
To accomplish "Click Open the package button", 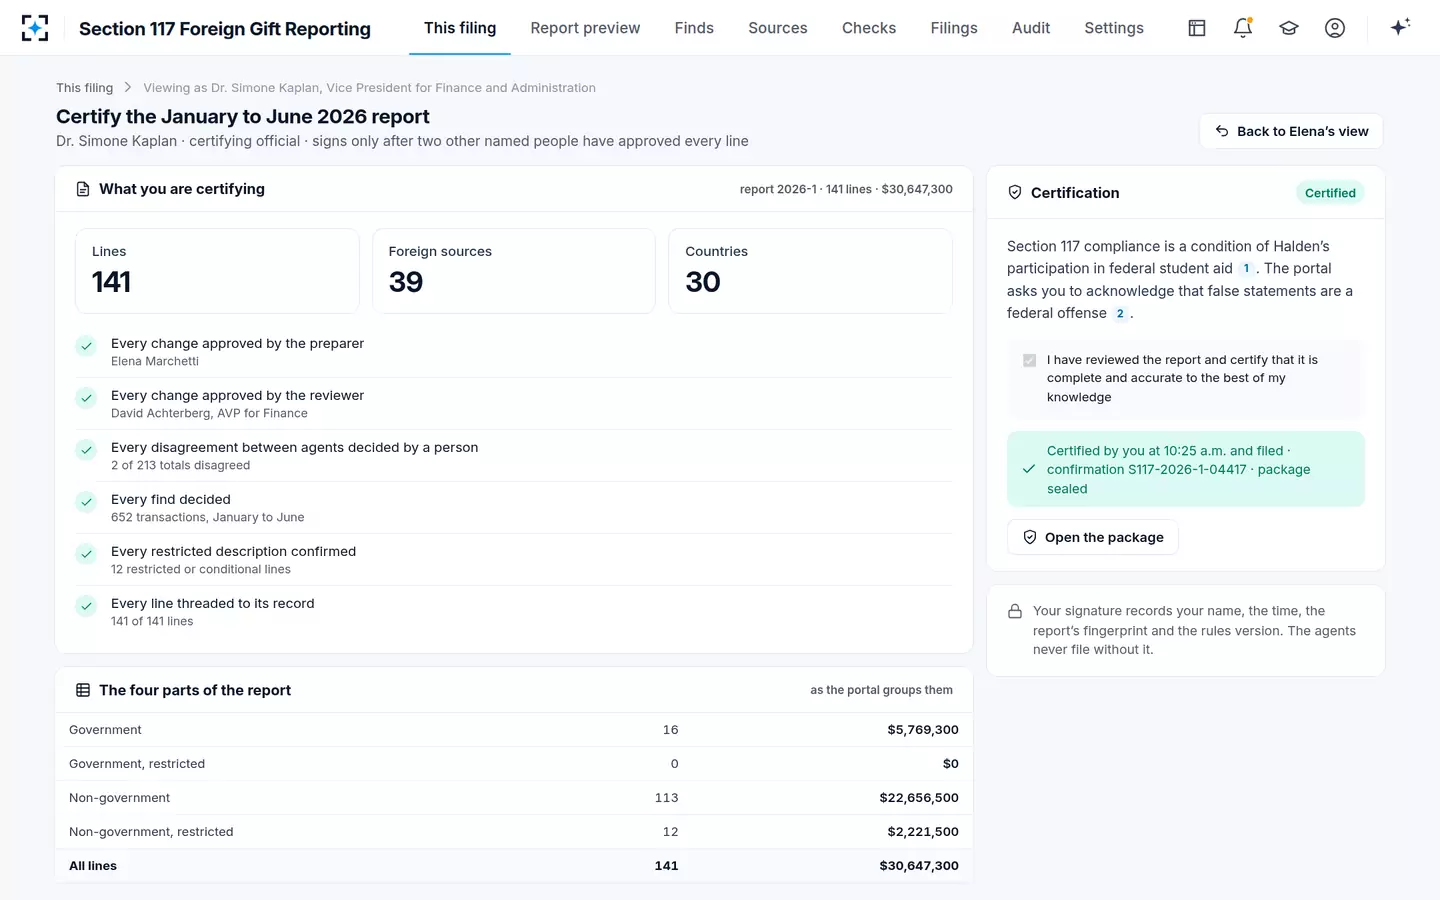I will pos(1093,537).
